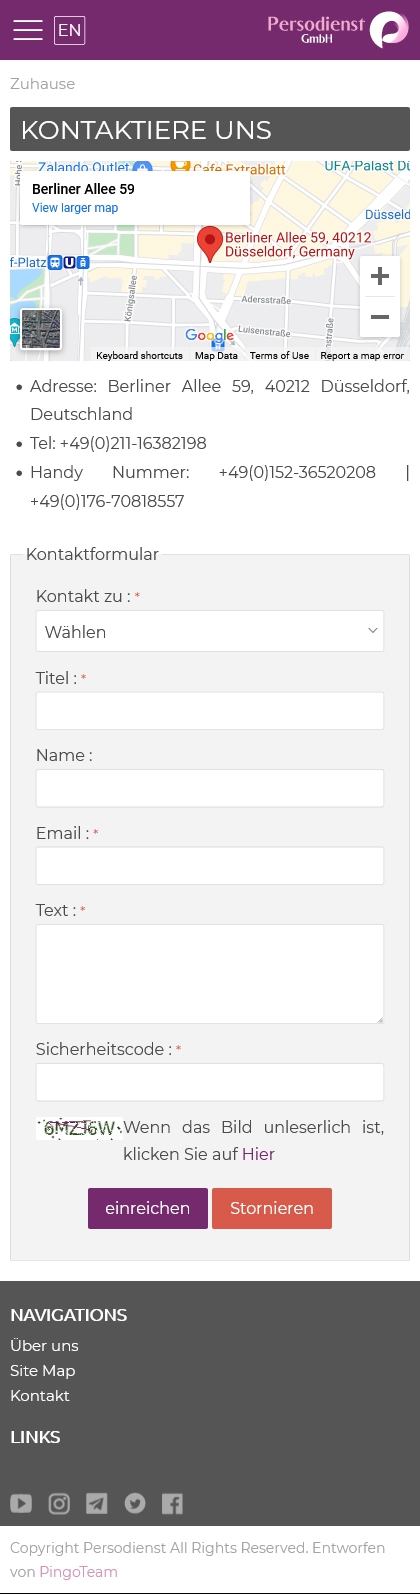Click the einreichen submit button
This screenshot has width=420, height=1594.
pyautogui.click(x=148, y=1208)
